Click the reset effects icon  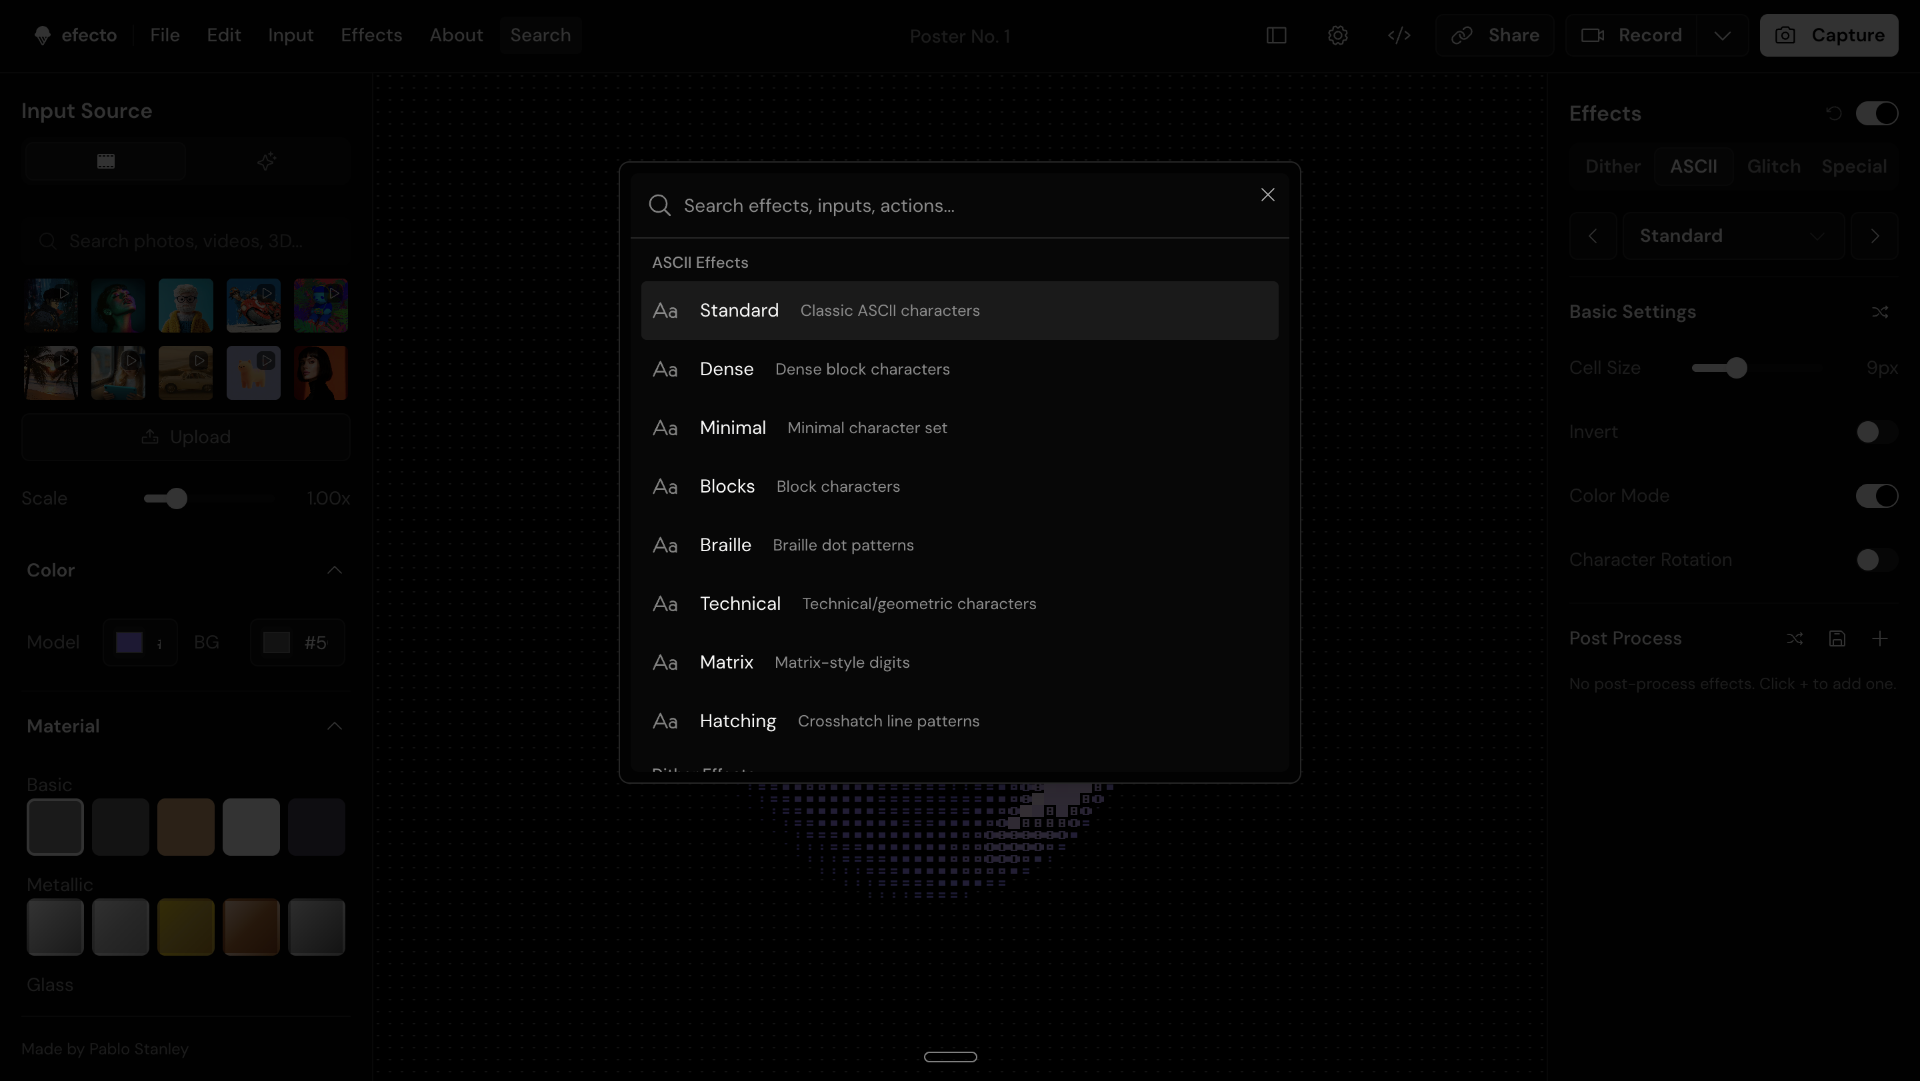(1834, 113)
